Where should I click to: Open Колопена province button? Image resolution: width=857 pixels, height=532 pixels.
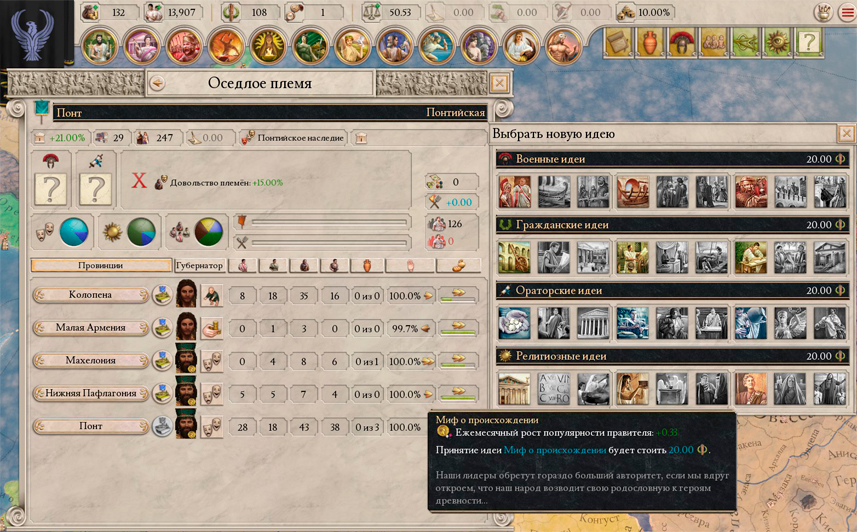[91, 295]
